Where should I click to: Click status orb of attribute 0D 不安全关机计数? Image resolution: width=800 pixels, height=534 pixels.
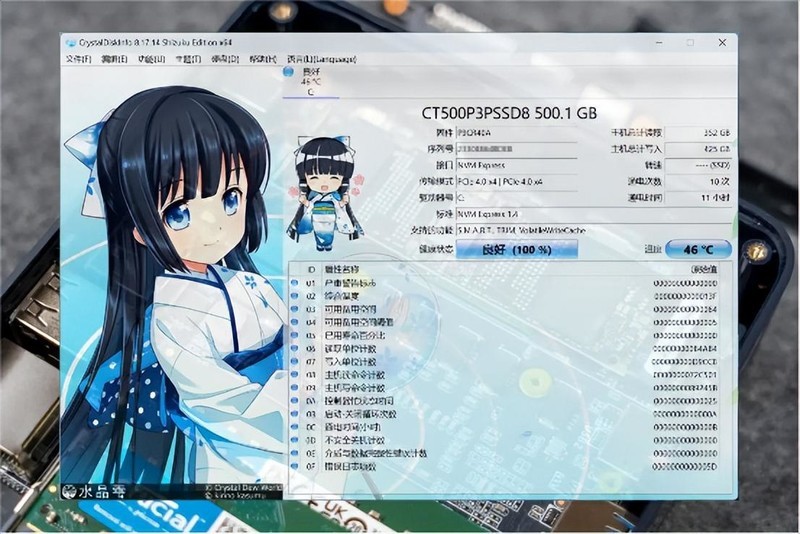coord(294,440)
